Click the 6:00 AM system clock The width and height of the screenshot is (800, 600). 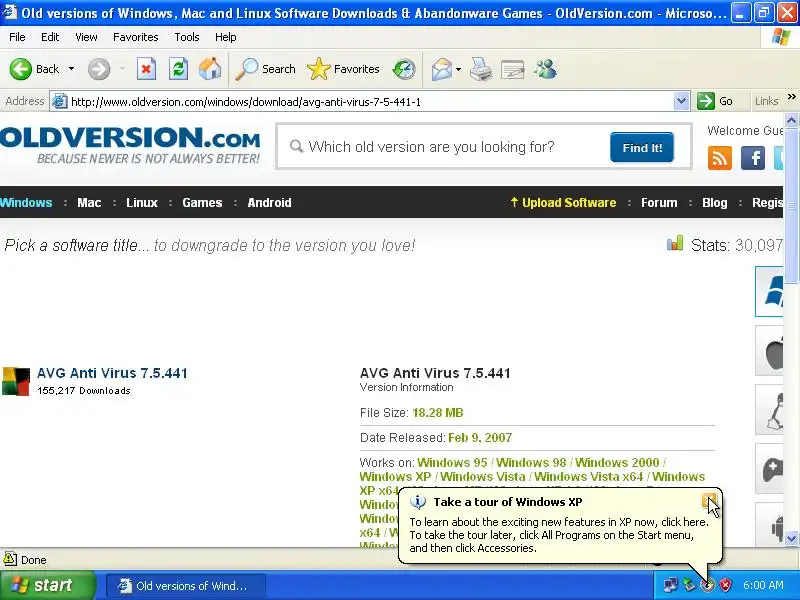tap(763, 585)
